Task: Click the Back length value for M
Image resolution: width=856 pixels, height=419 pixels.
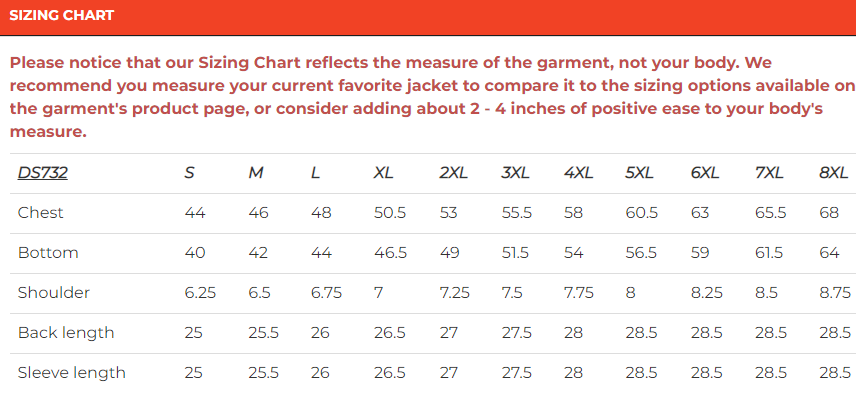Action: tap(263, 333)
